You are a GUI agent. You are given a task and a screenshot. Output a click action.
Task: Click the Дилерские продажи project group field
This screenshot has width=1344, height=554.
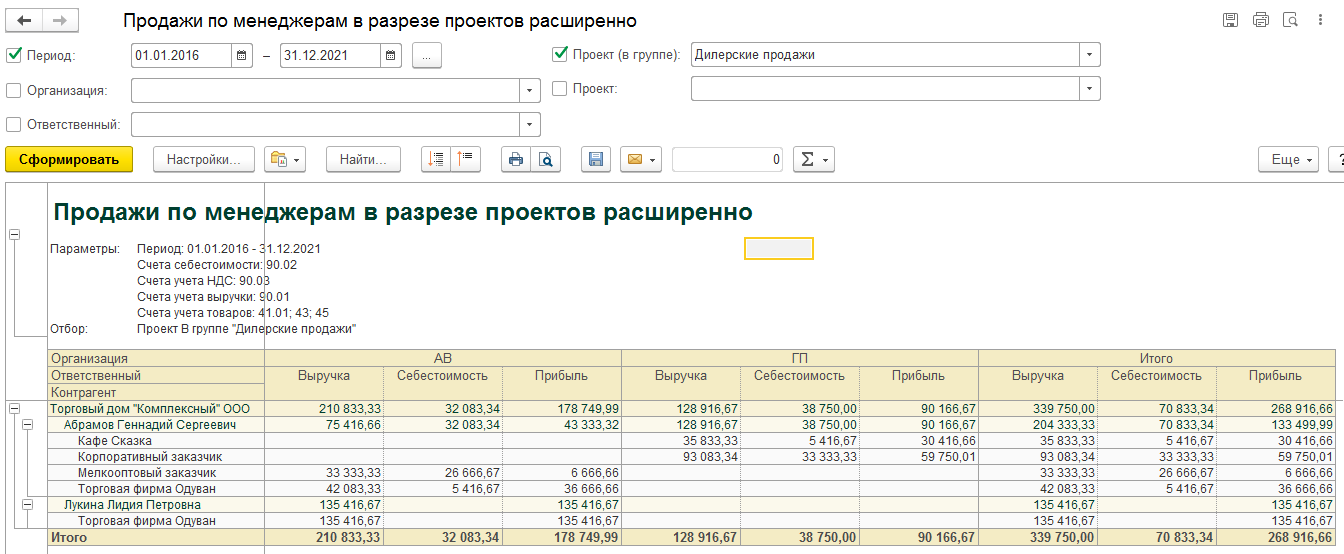coord(885,55)
